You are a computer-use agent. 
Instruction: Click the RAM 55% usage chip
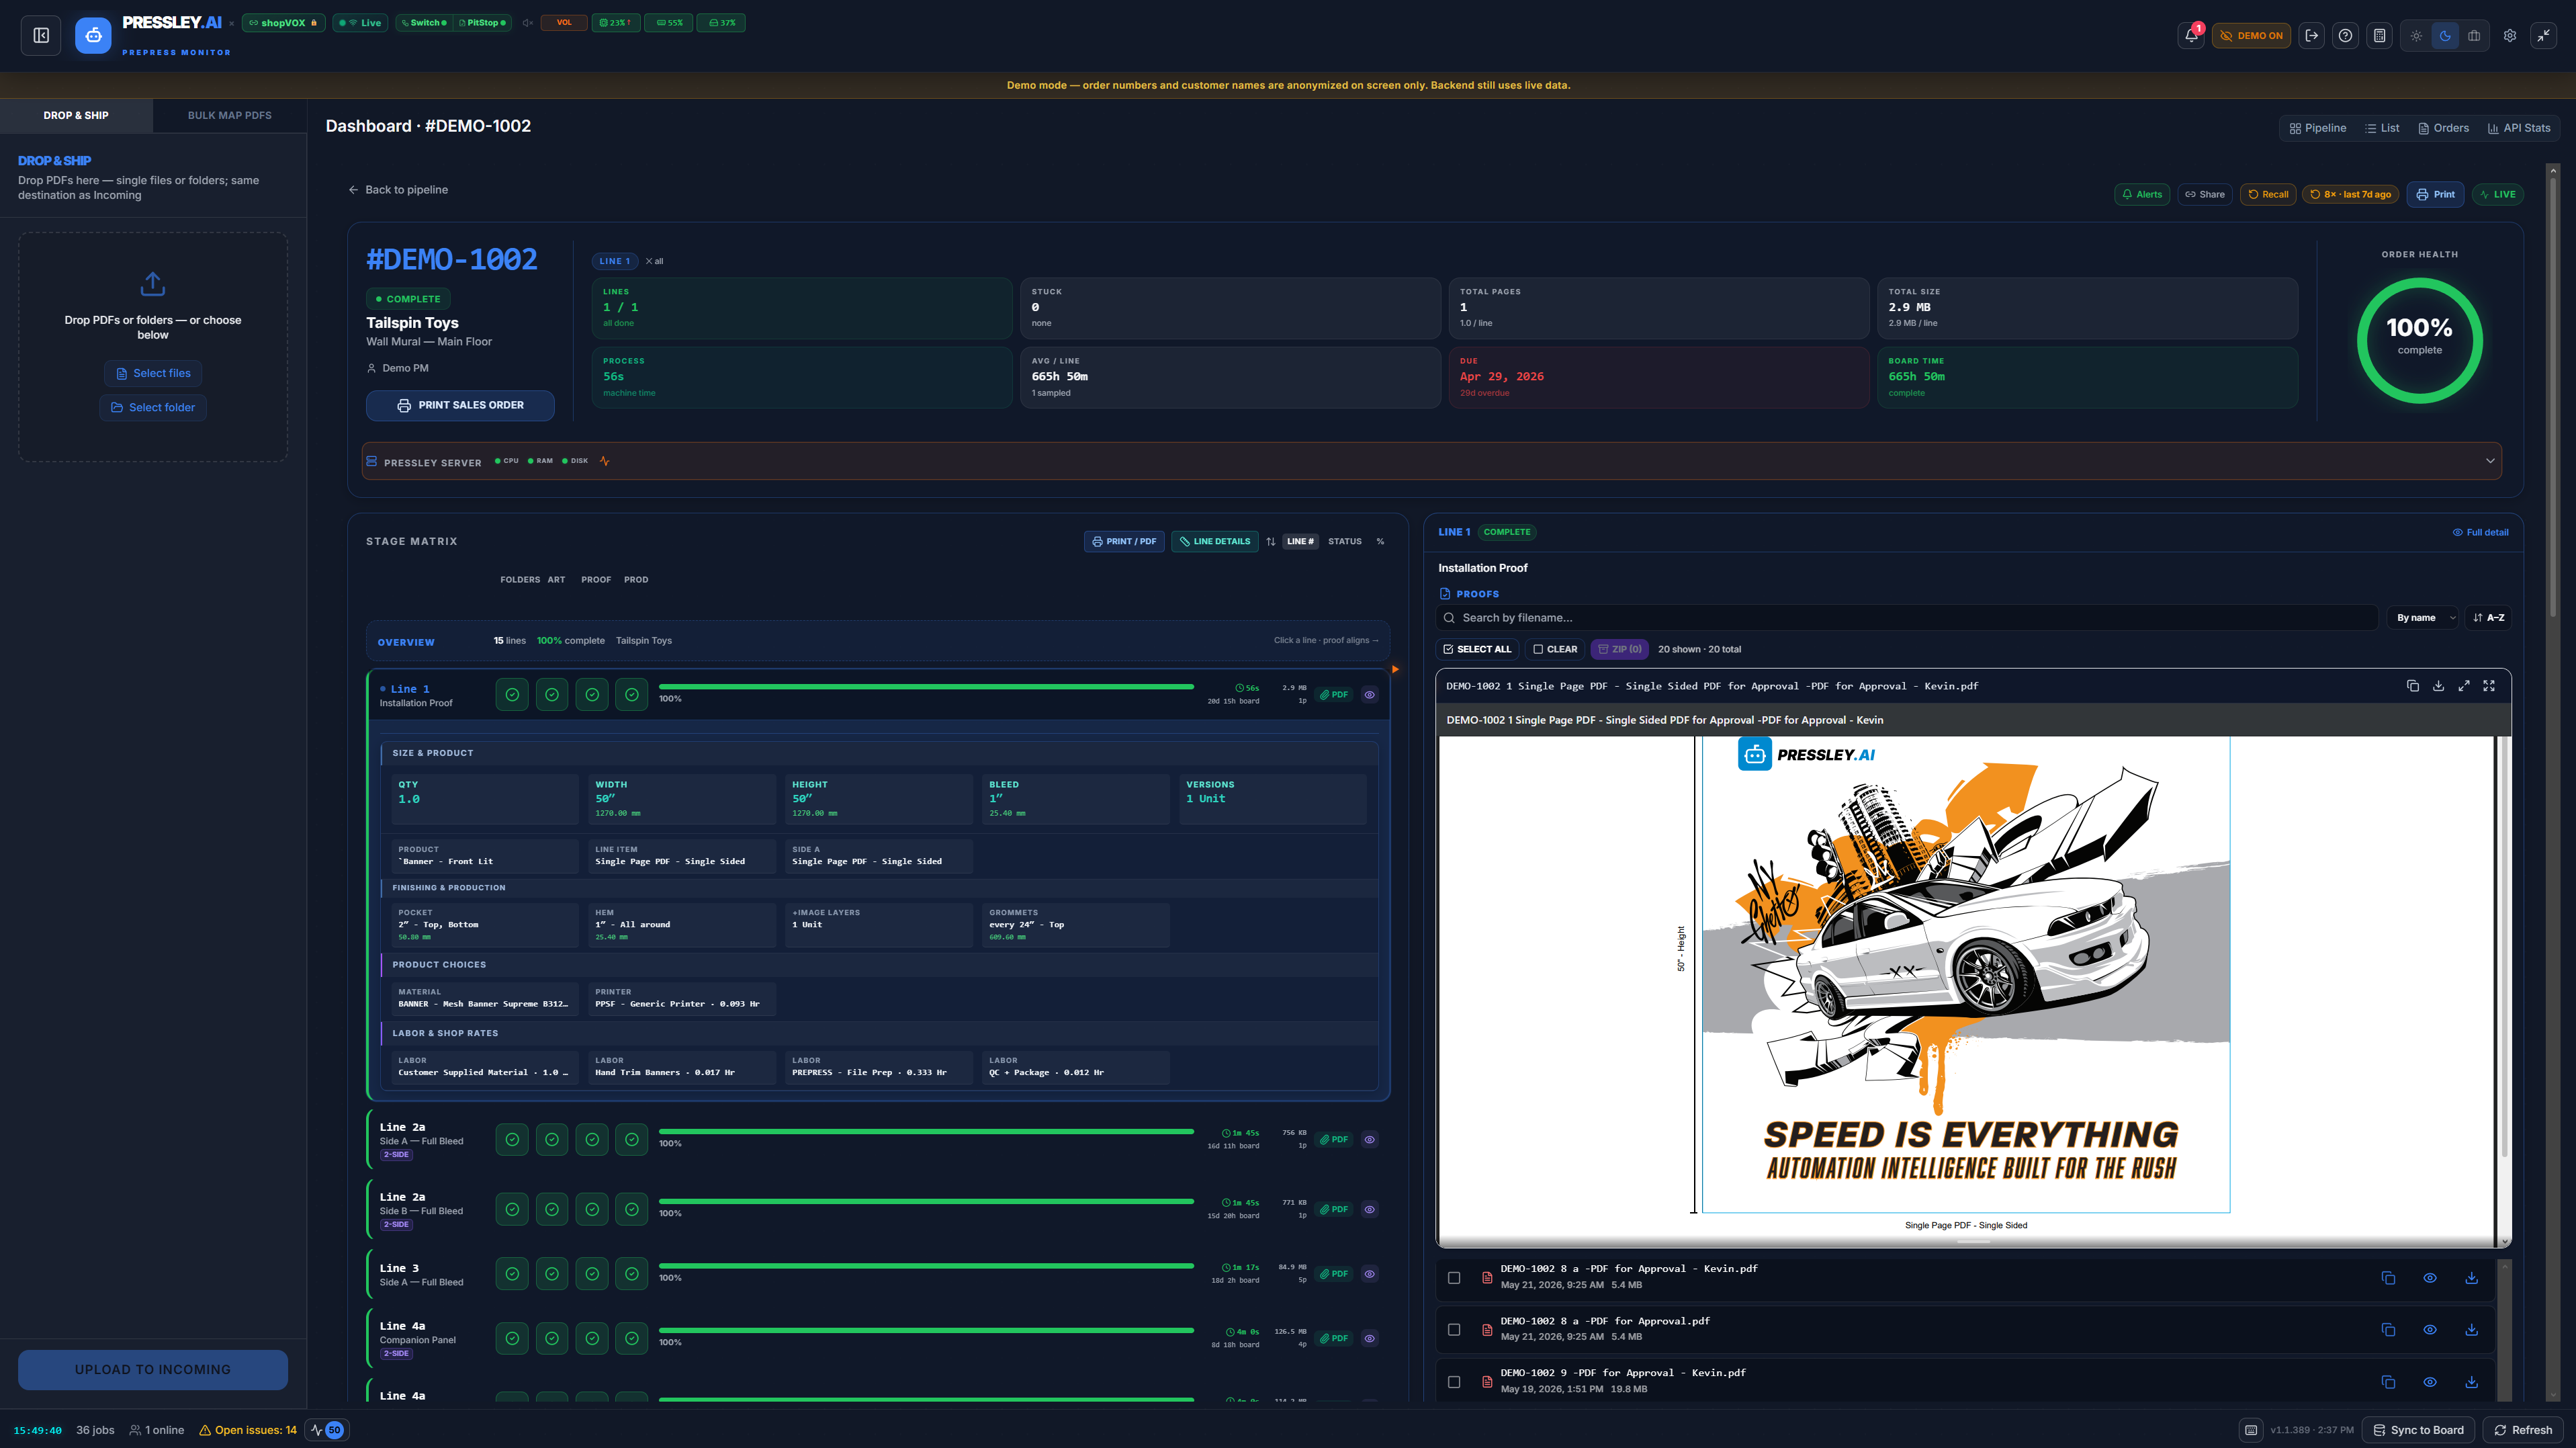click(669, 23)
